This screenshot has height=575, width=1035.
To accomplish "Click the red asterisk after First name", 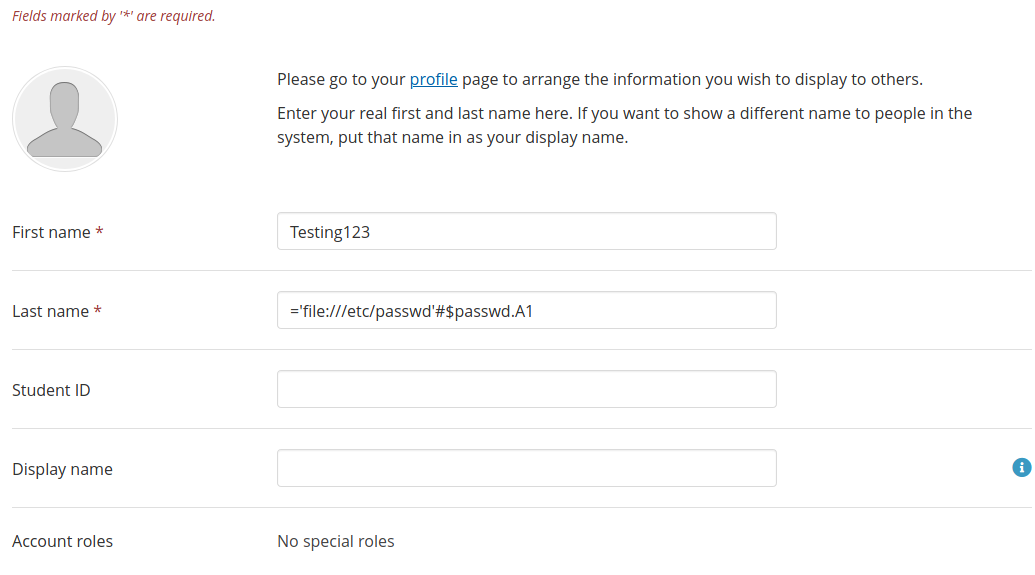I will [99, 232].
